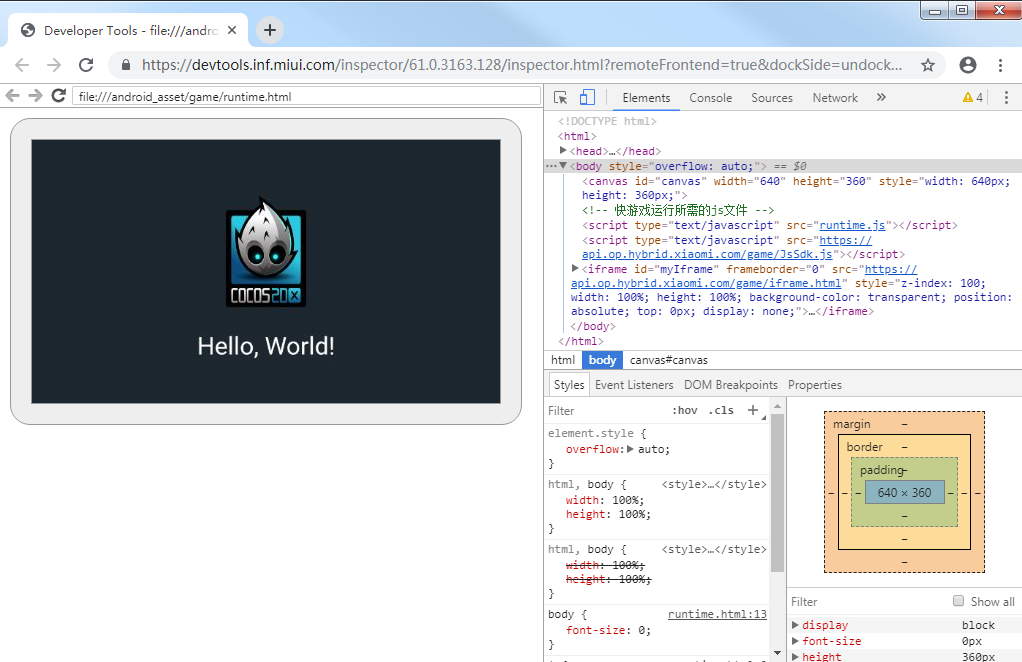The image size is (1022, 662).
Task: Click the 640 × 360 content box
Action: click(x=905, y=493)
